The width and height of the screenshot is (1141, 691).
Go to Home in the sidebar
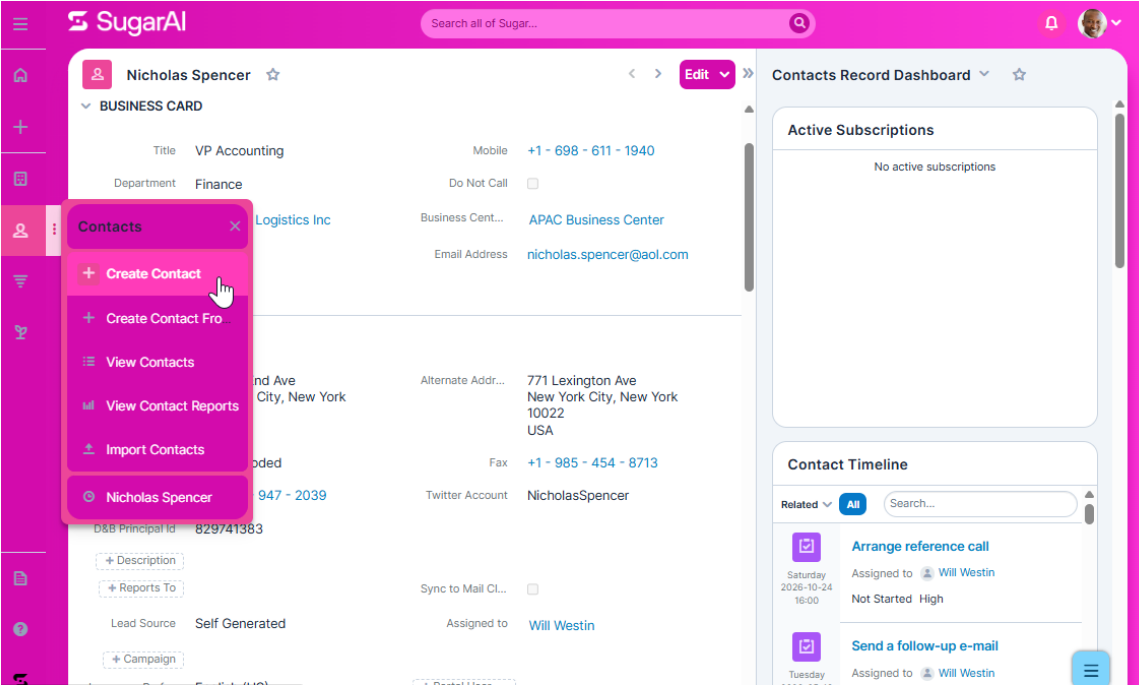20,75
